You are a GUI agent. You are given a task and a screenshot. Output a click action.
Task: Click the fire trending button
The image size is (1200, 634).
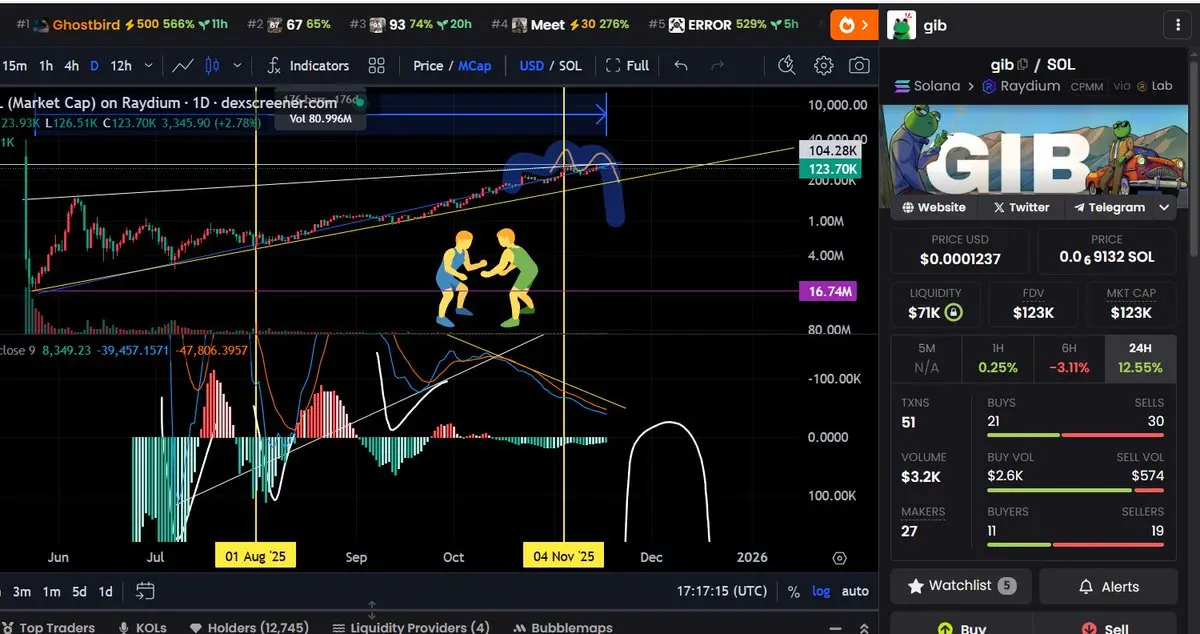(x=846, y=25)
